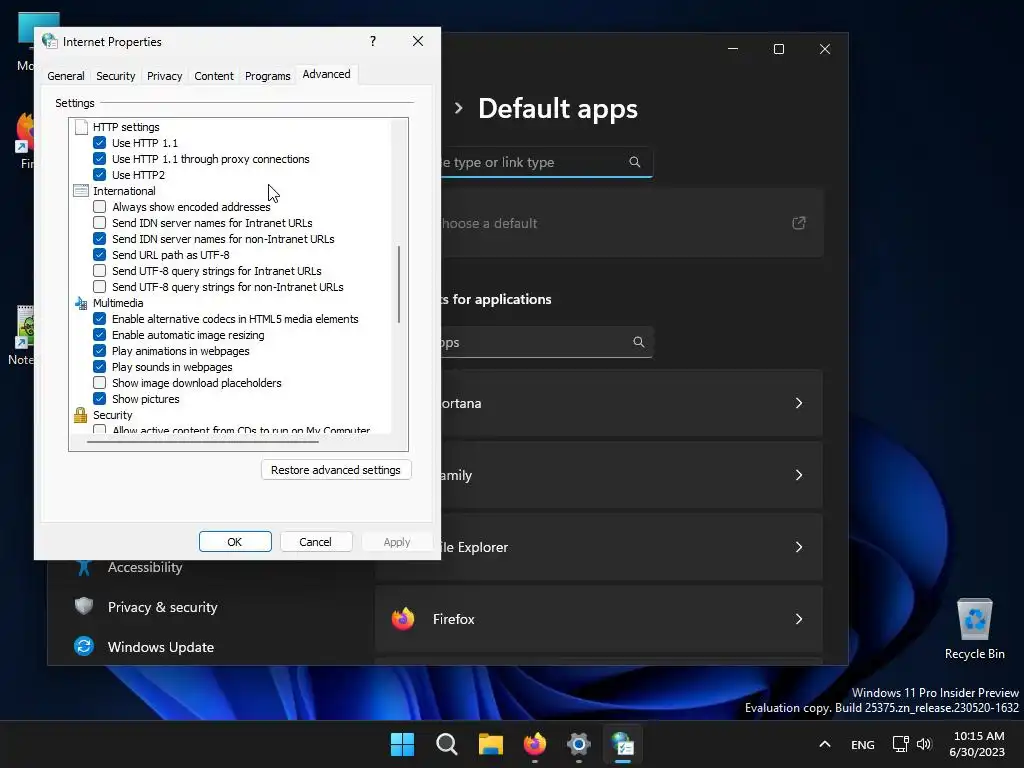Screen dimensions: 1024x768
Task: Click the Privacy & security shield icon
Action: pos(84,607)
